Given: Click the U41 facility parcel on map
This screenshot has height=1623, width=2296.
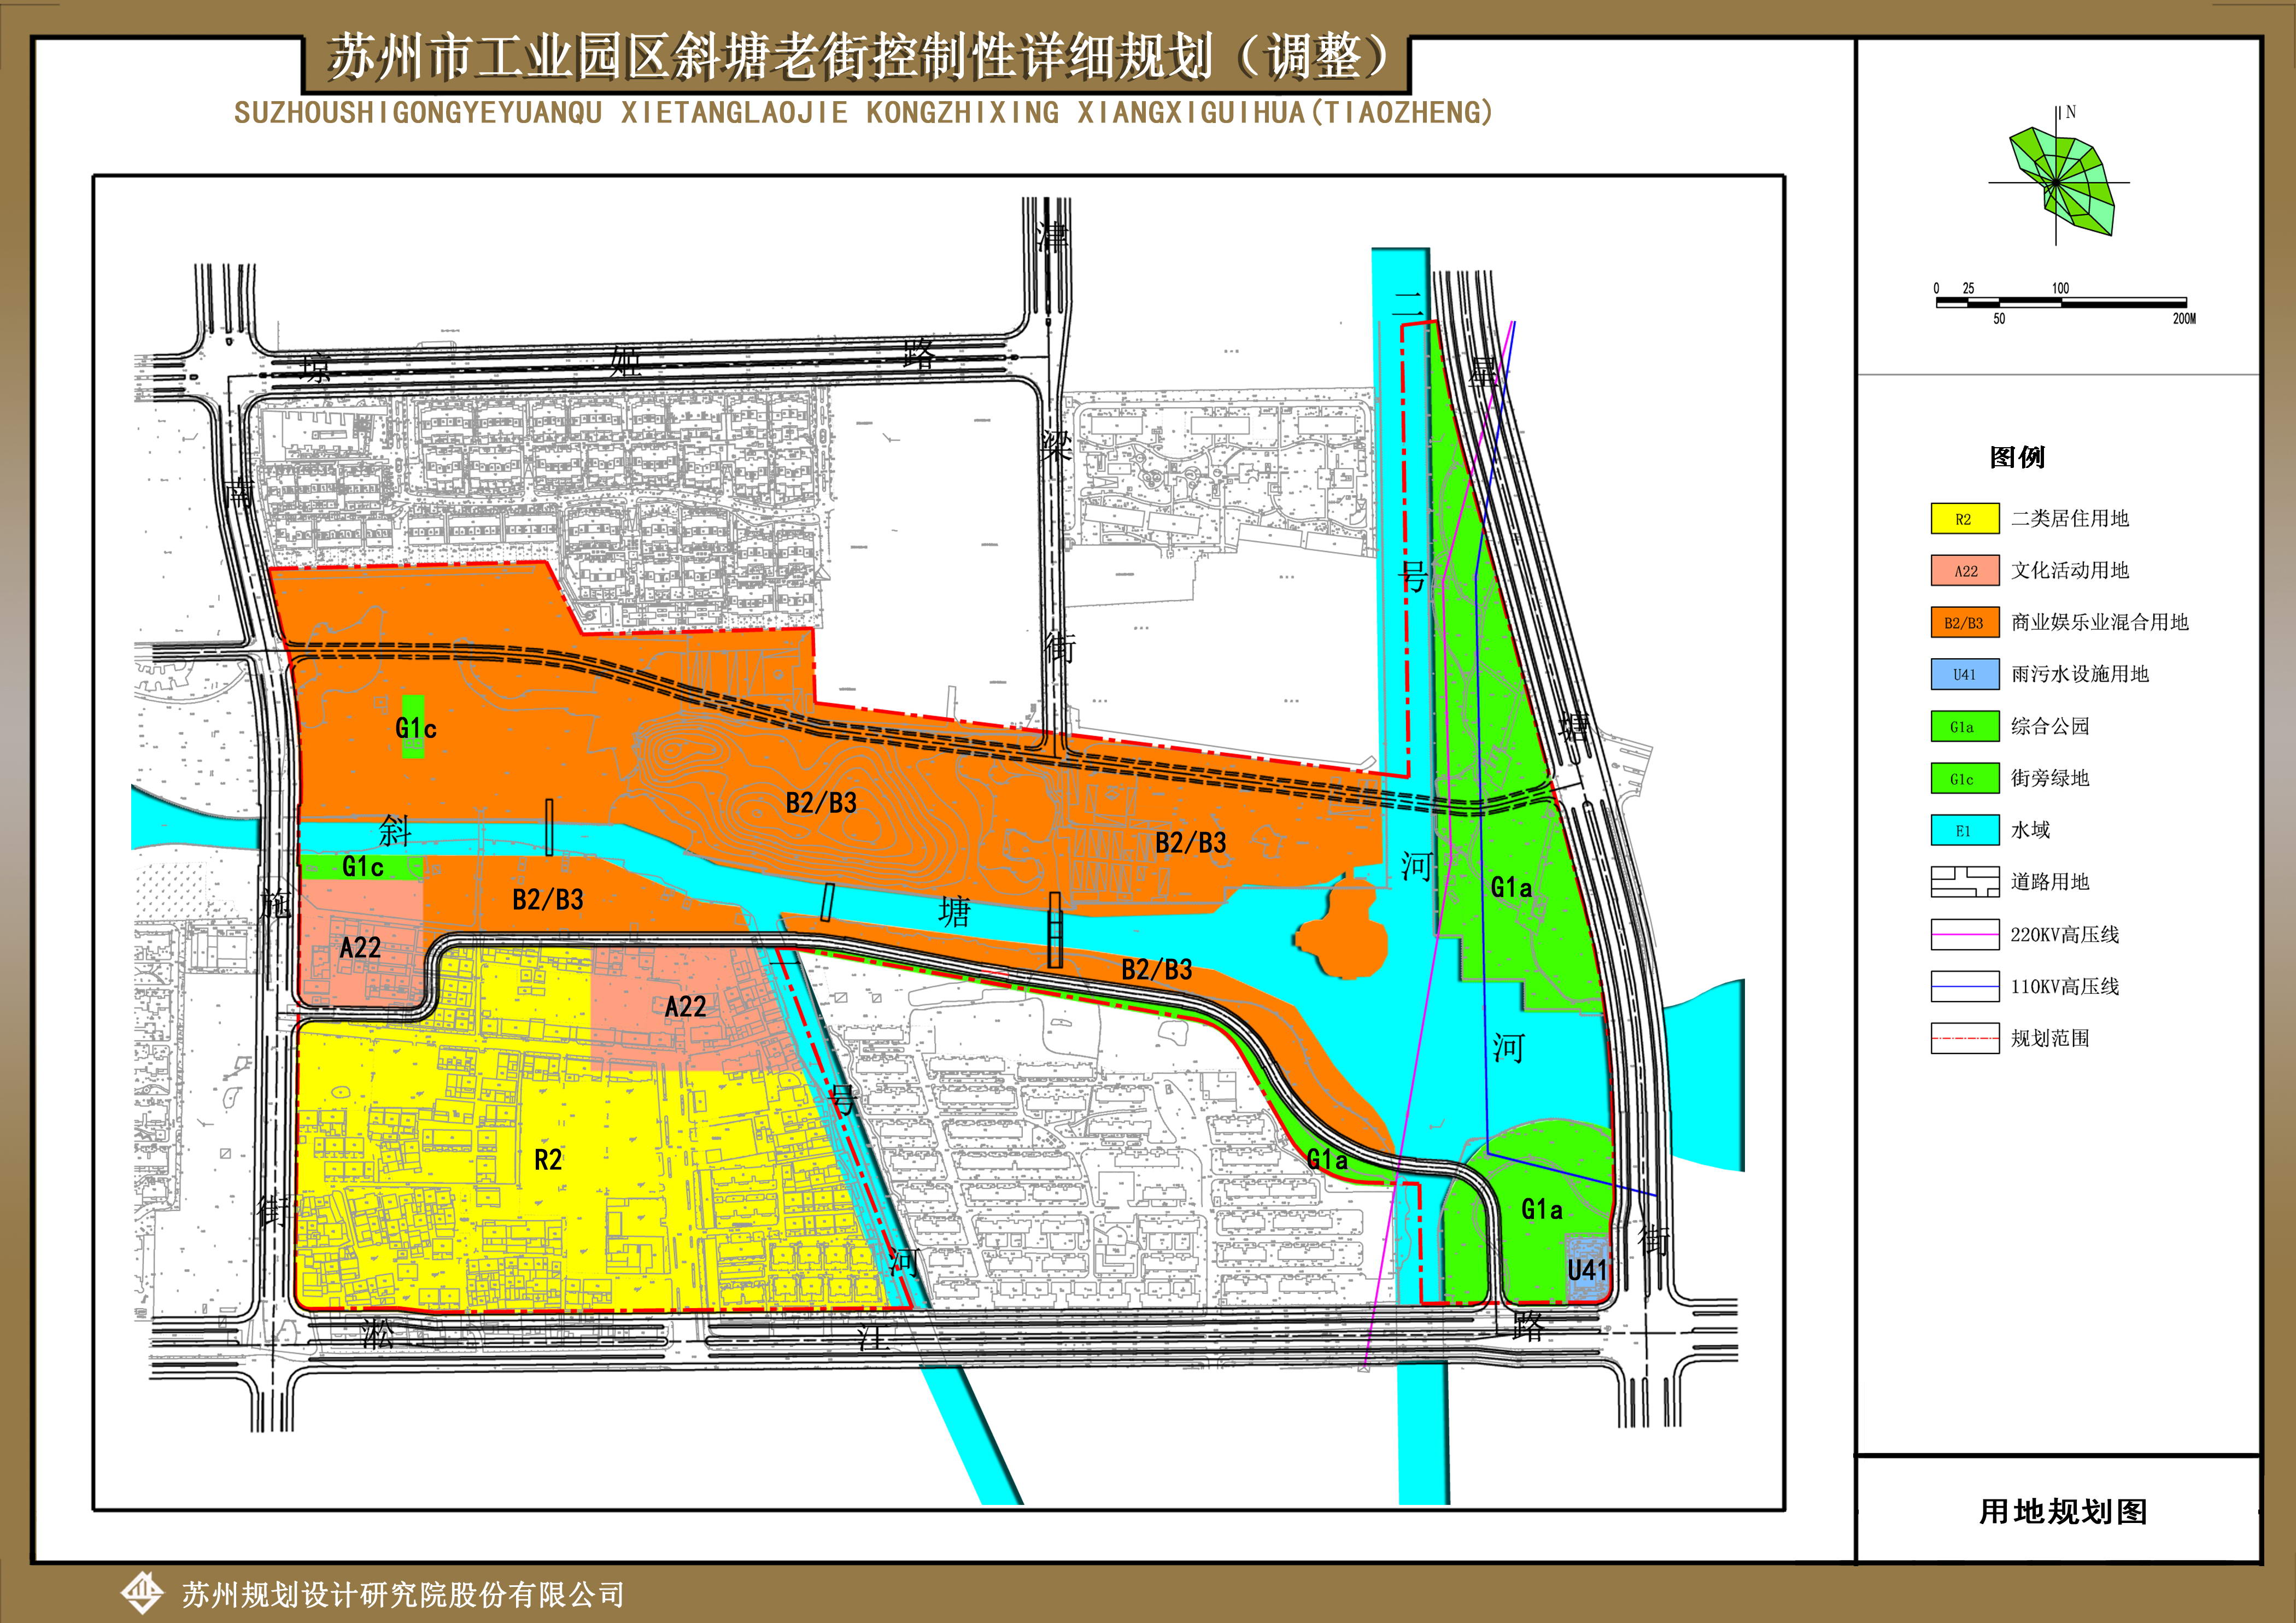Looking at the screenshot, I should click(x=1586, y=1269).
